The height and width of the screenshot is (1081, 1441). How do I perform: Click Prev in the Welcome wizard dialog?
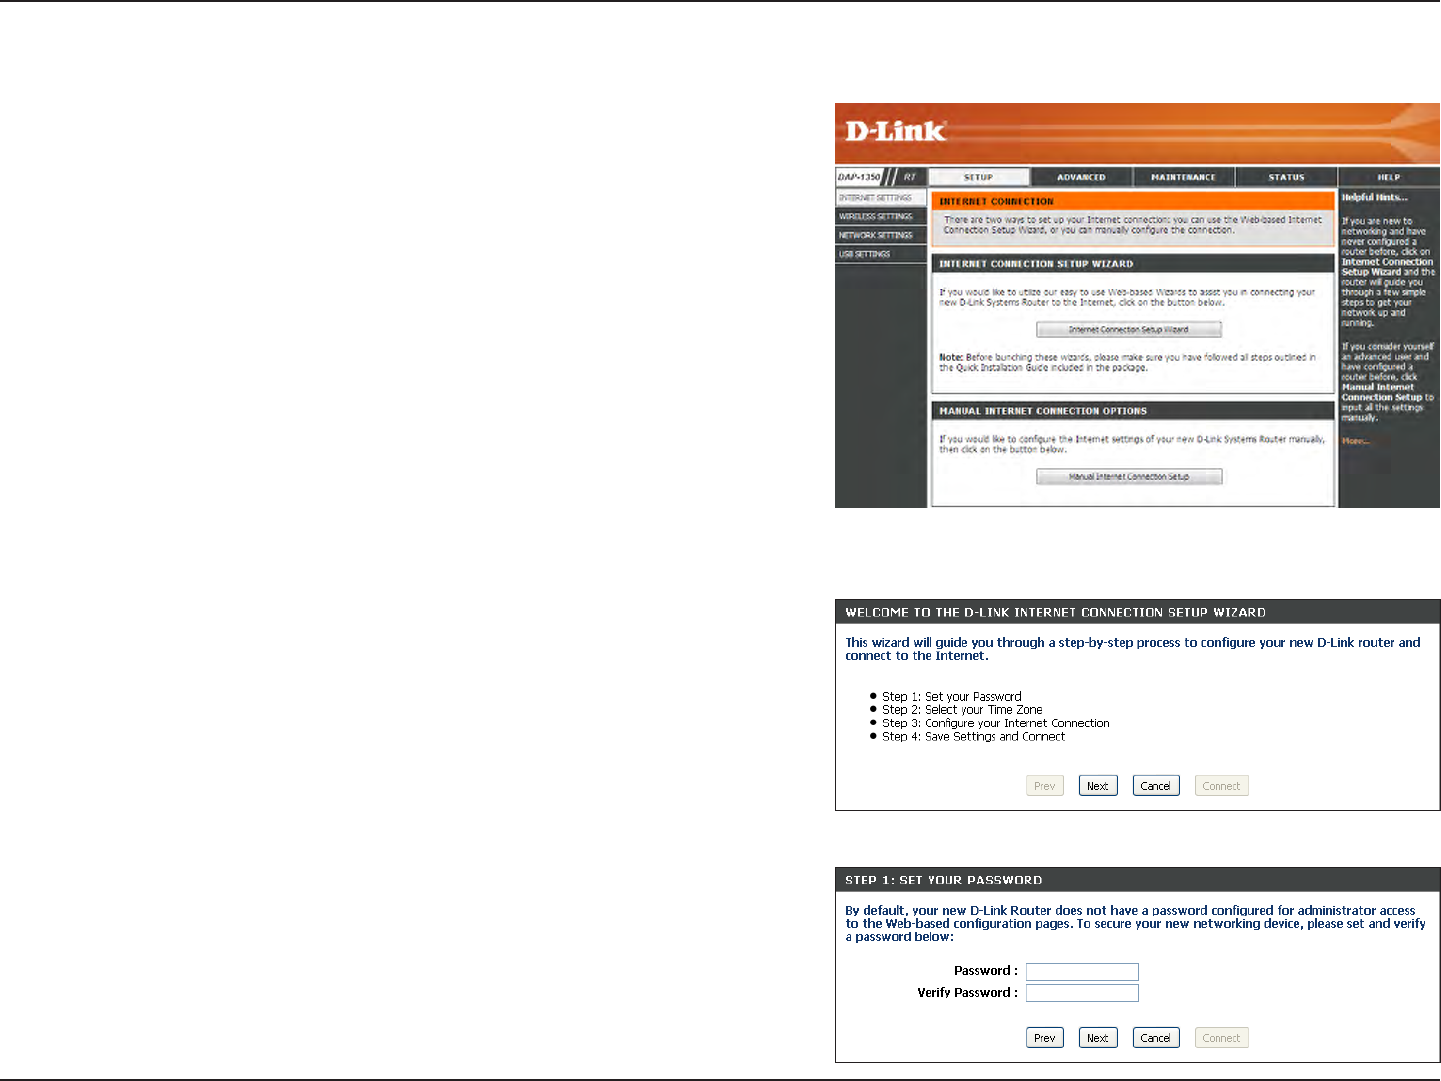(x=1045, y=786)
